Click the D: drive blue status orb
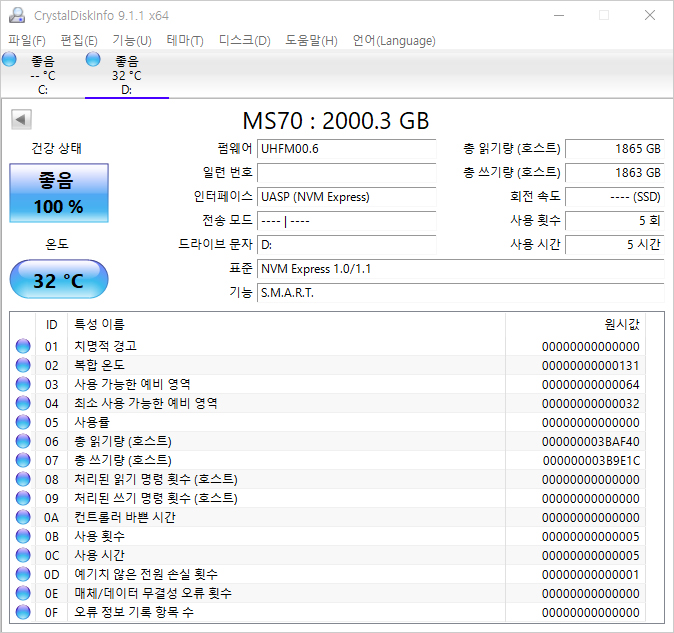674x633 pixels. [x=93, y=59]
